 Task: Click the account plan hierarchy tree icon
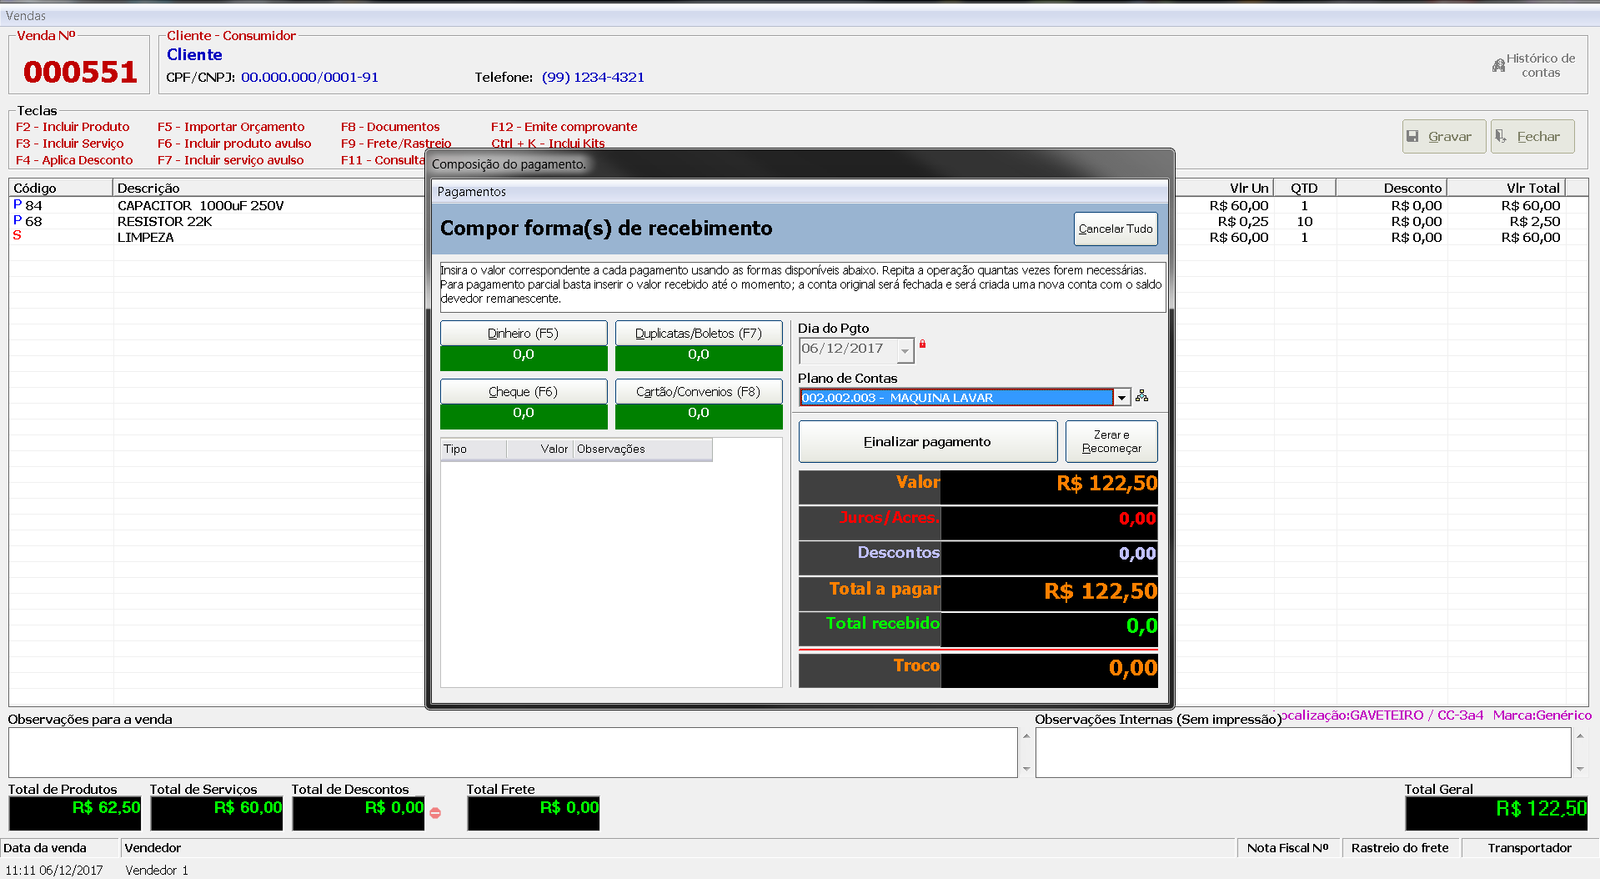pos(1142,397)
